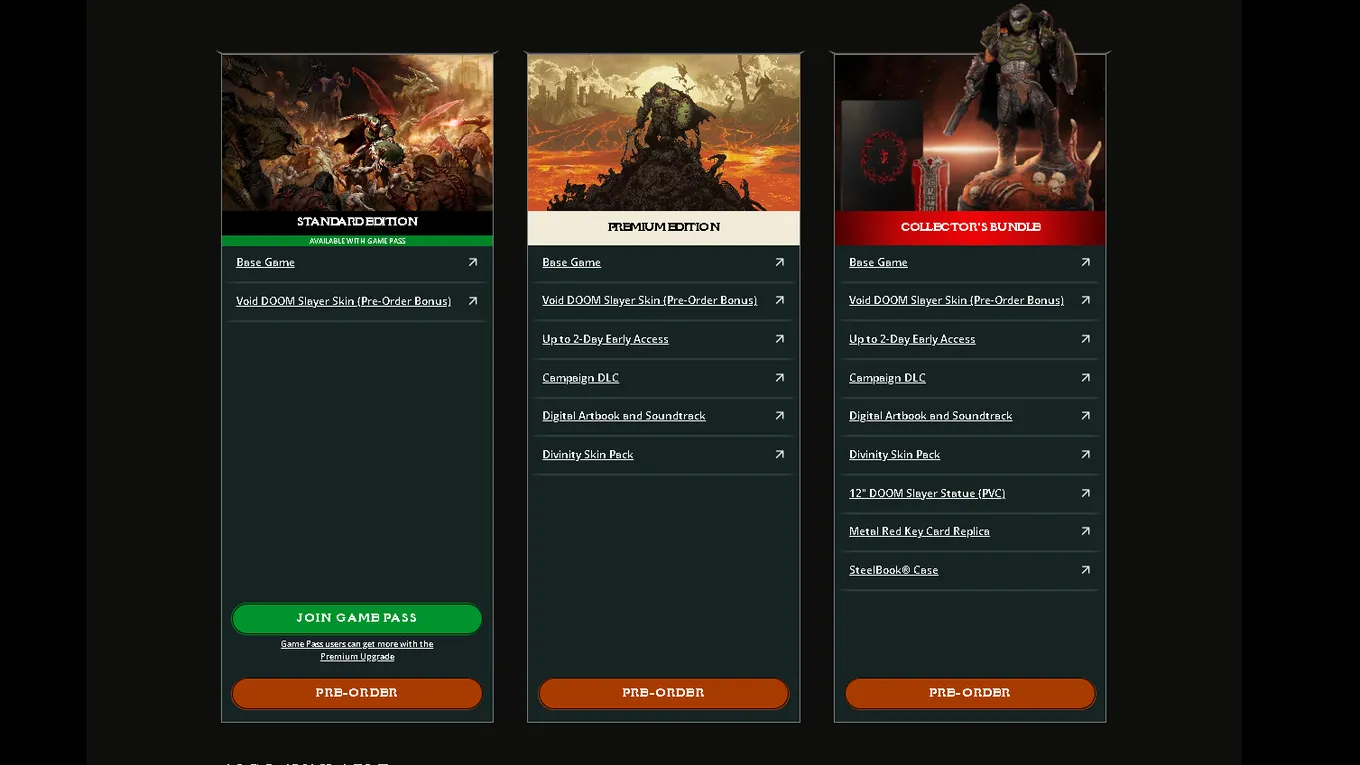Open Metal Red Key Card Replica link
The height and width of the screenshot is (765, 1360).
(x=919, y=531)
